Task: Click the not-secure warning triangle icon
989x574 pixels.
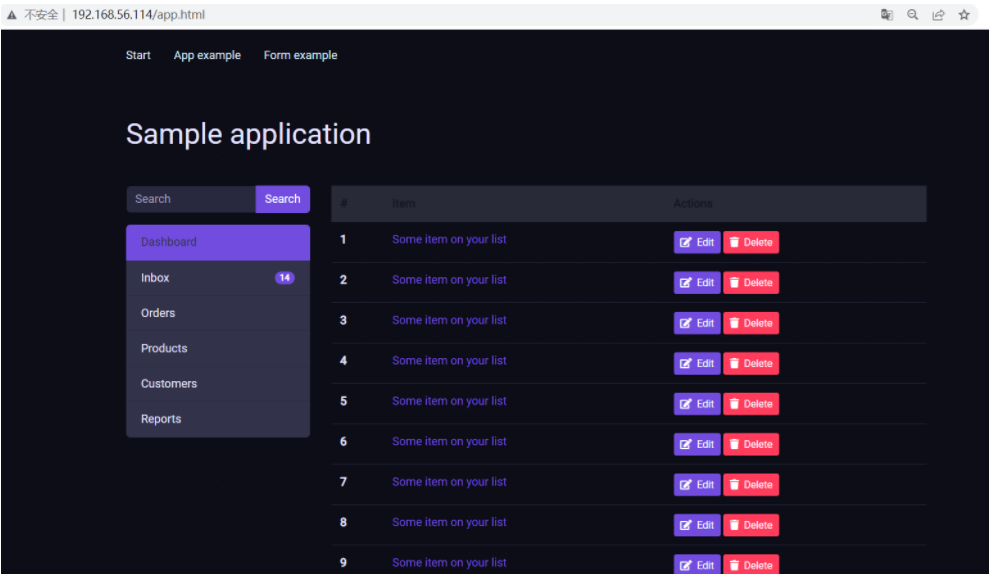Action: pyautogui.click(x=12, y=15)
